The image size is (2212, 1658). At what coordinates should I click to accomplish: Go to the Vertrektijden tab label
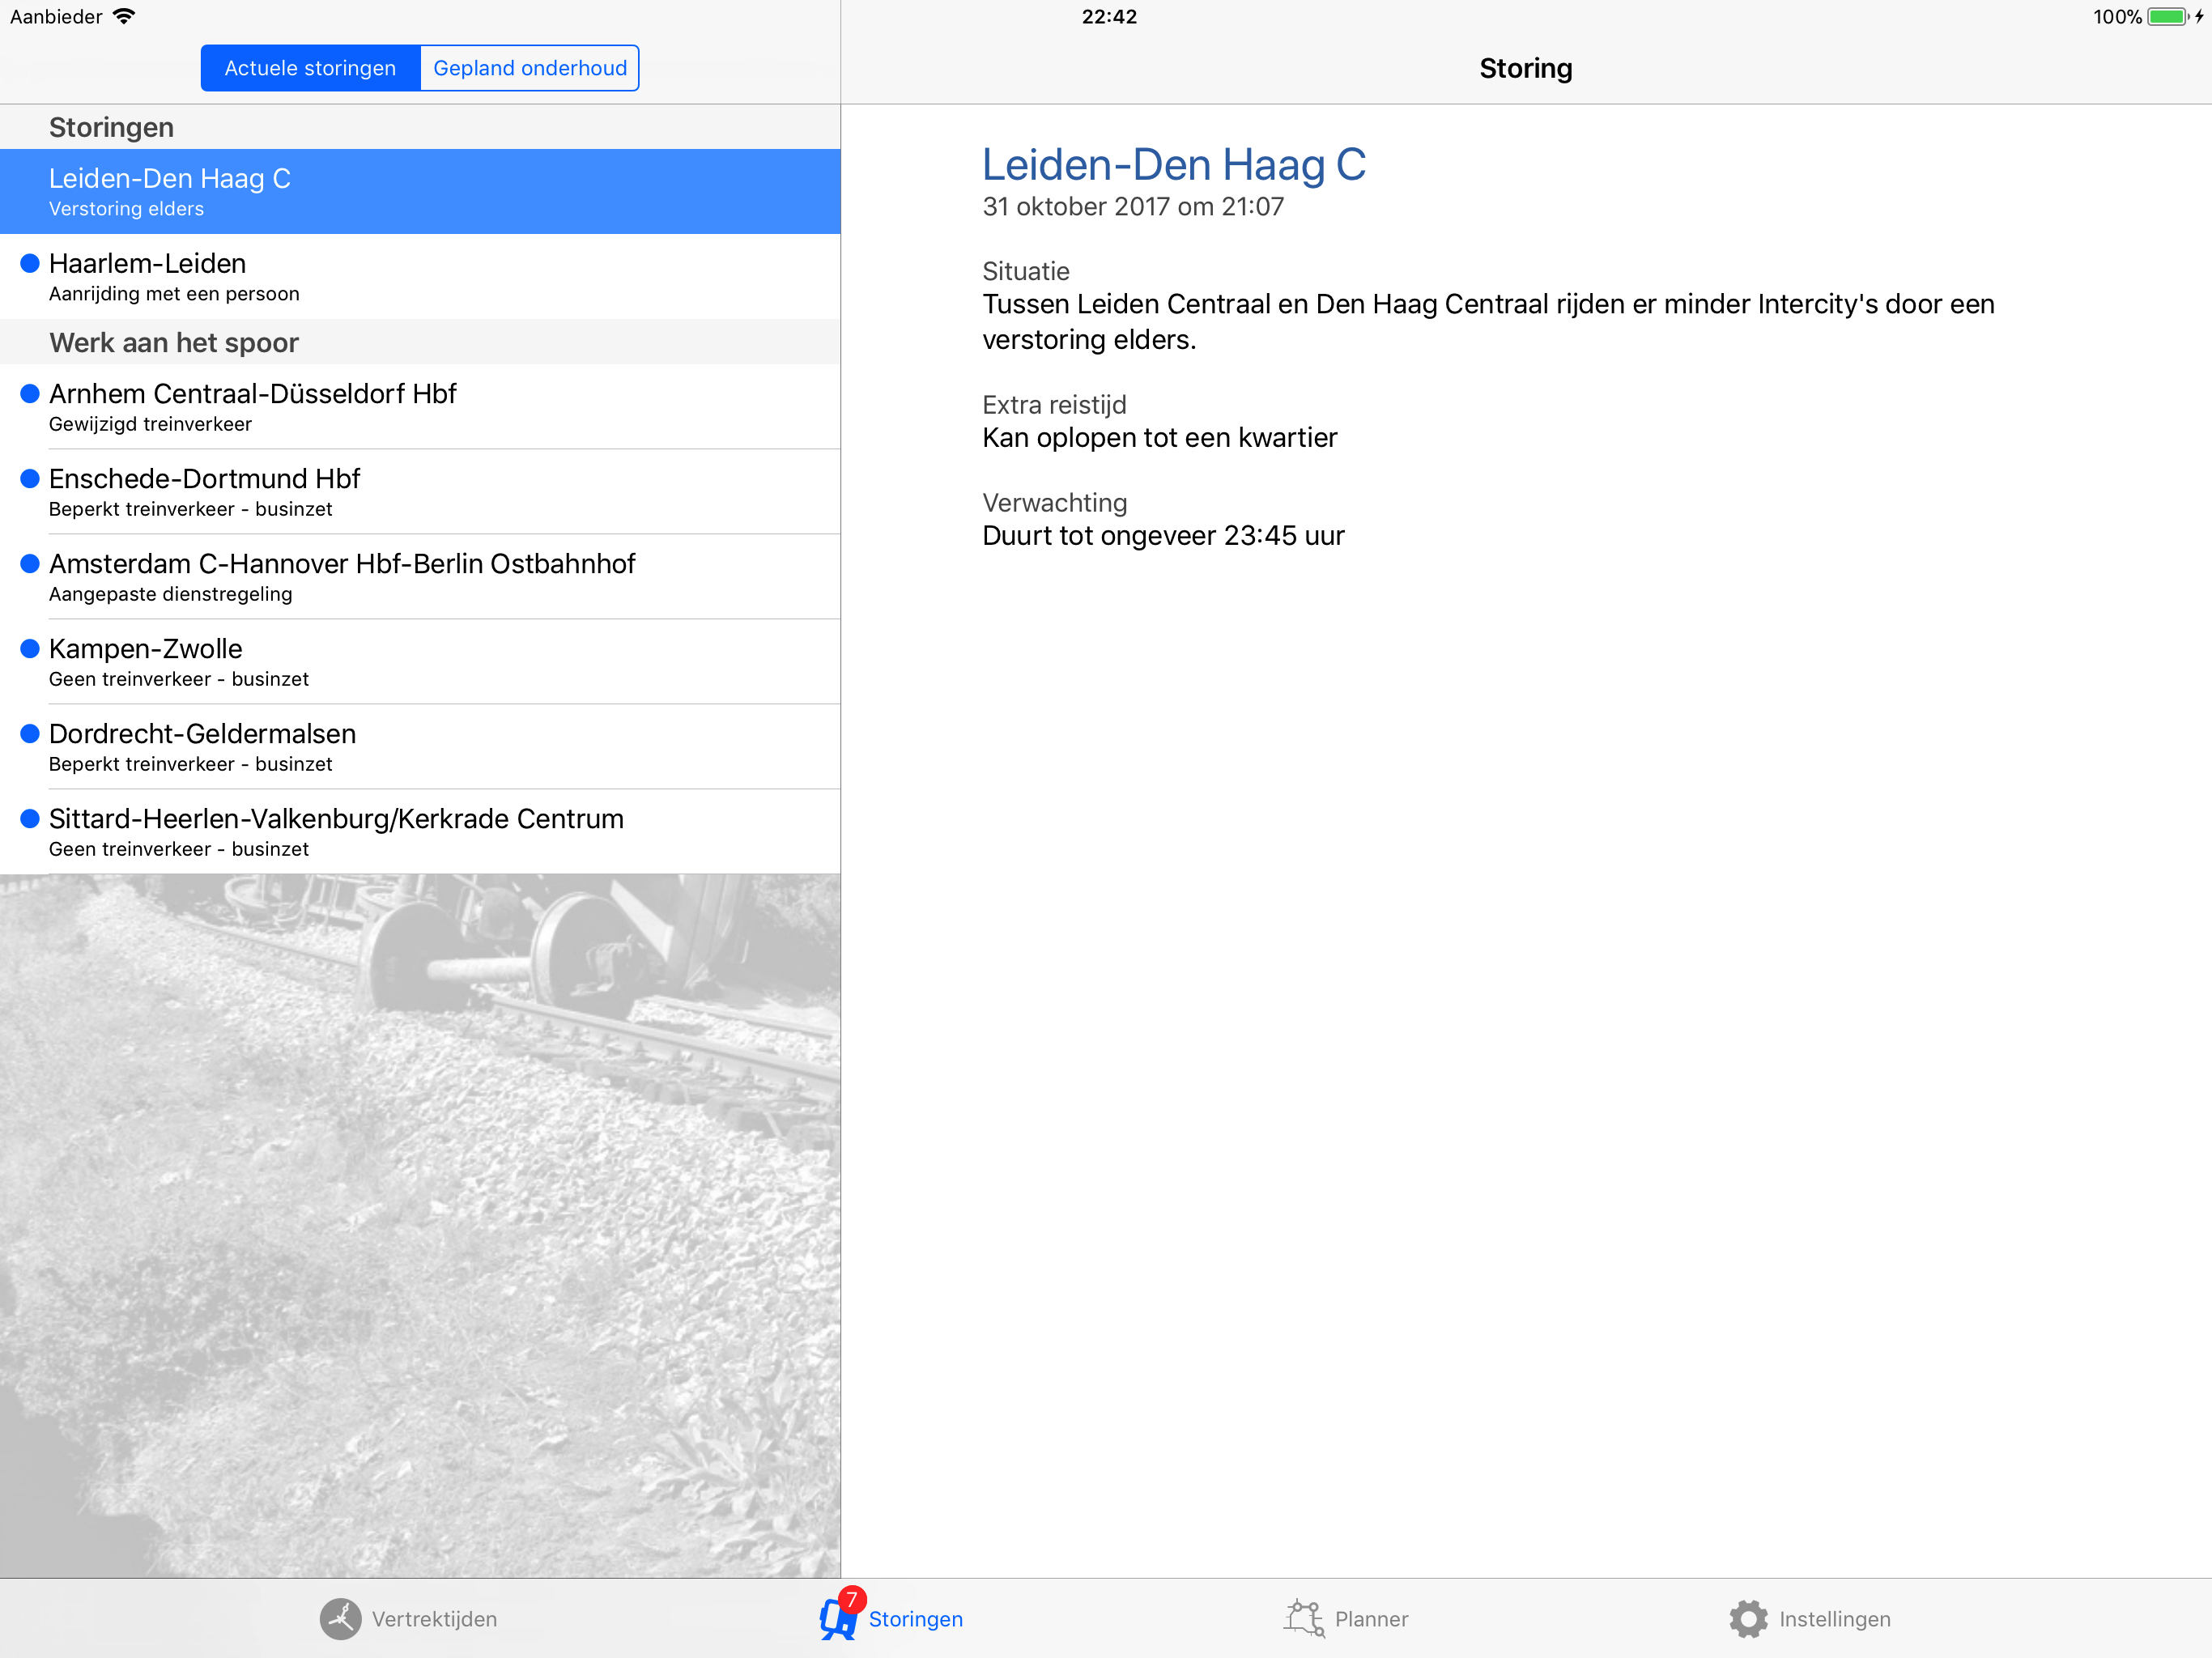[x=434, y=1619]
